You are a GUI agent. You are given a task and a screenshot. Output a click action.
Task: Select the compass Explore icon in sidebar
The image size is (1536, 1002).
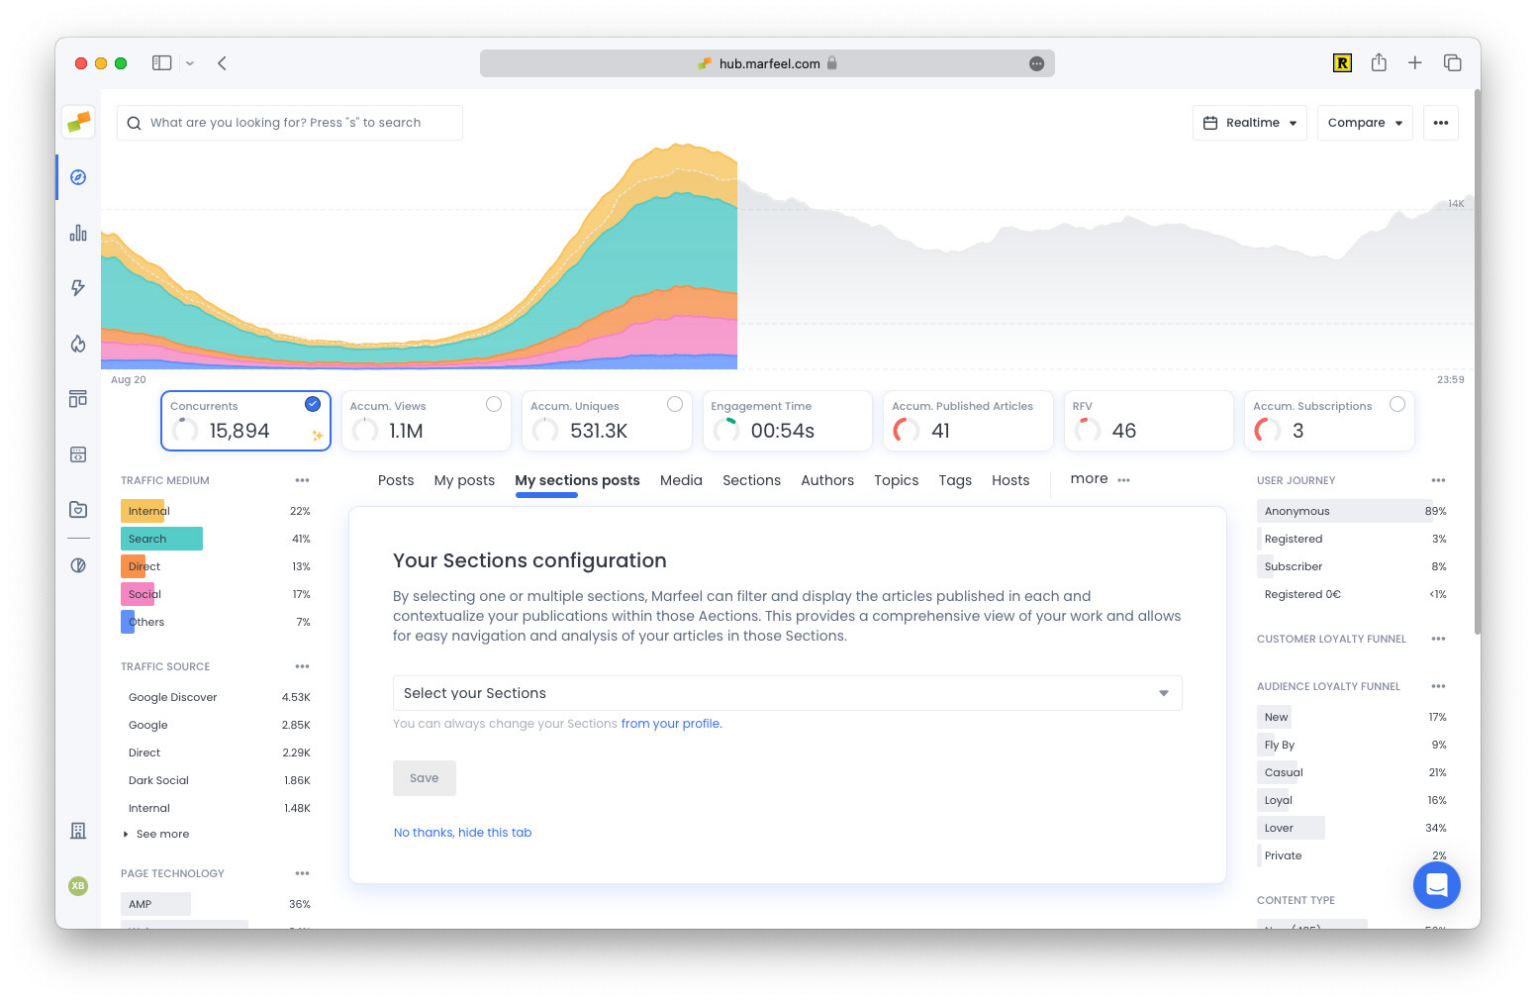pos(77,177)
